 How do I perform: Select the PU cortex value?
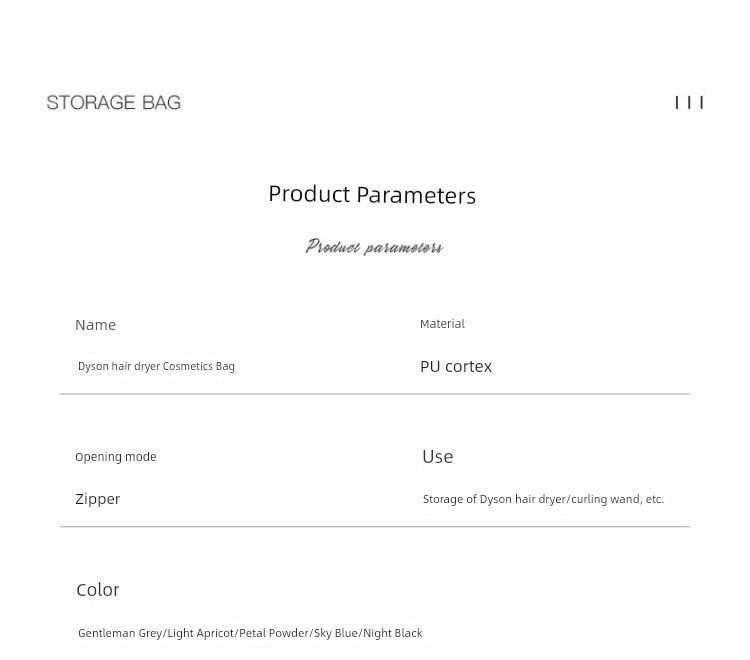(x=456, y=366)
